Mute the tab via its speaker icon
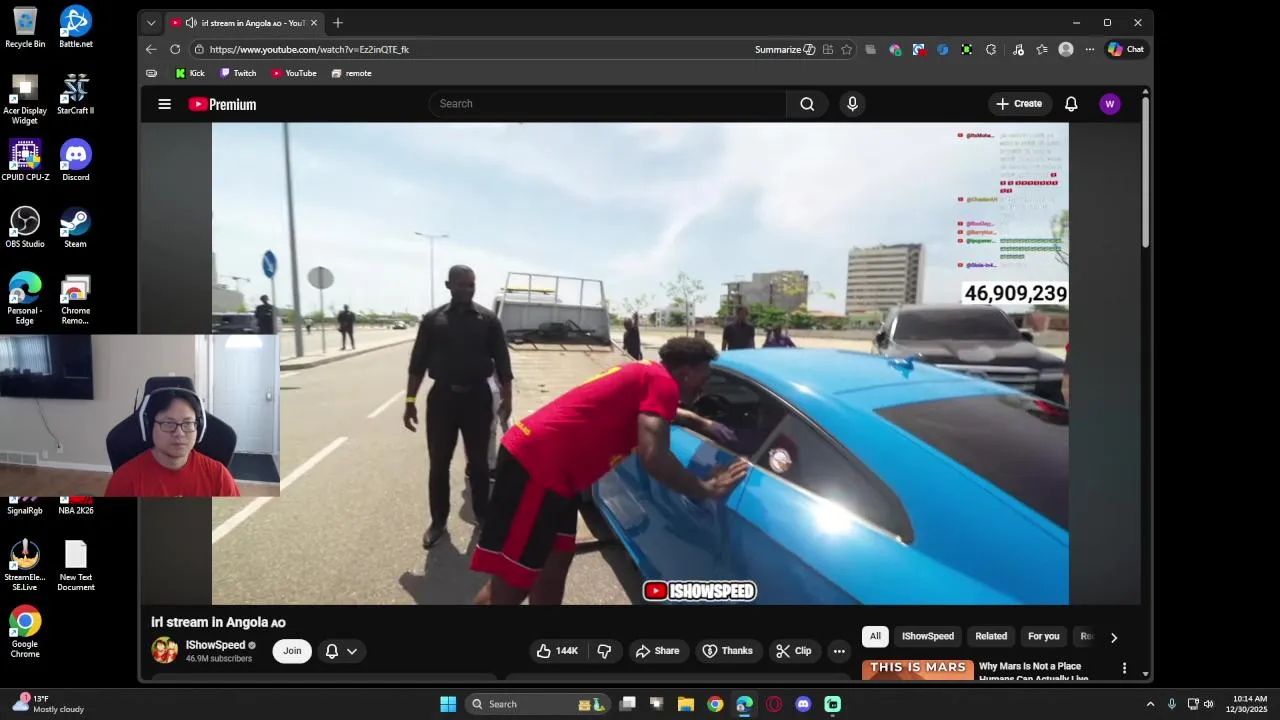 click(190, 23)
